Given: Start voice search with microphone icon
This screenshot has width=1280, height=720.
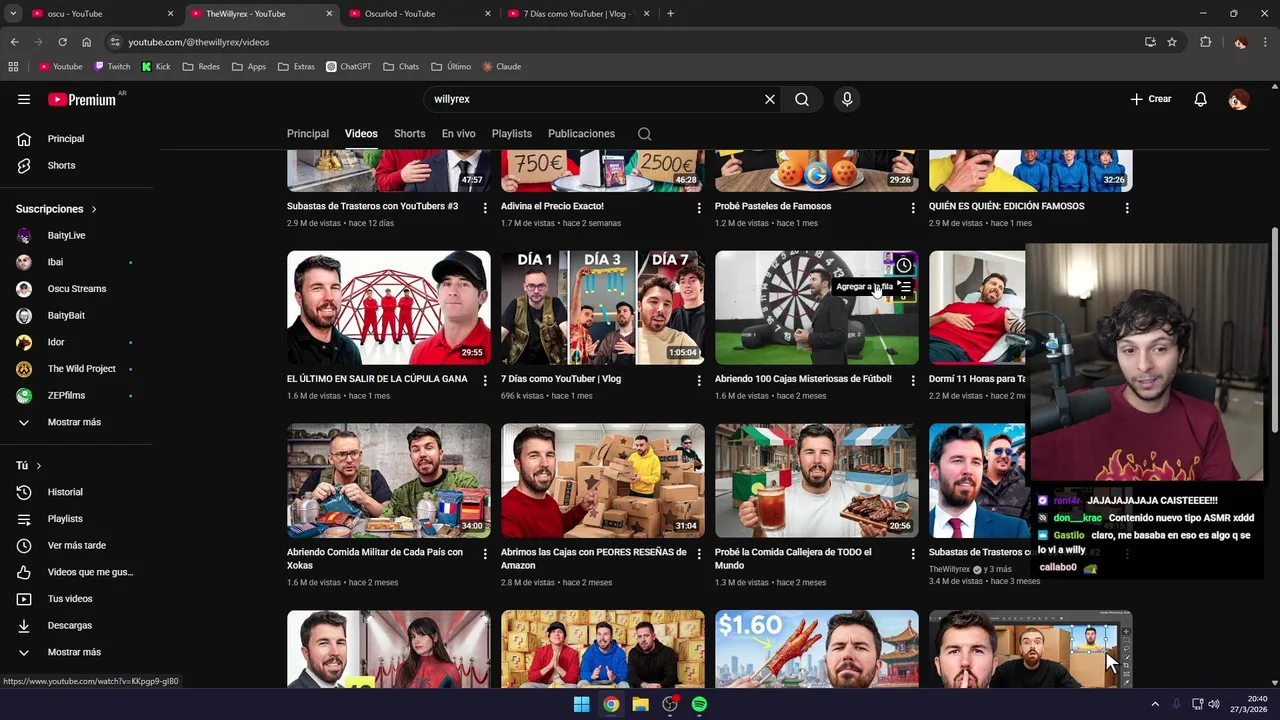Looking at the screenshot, I should coord(847,99).
